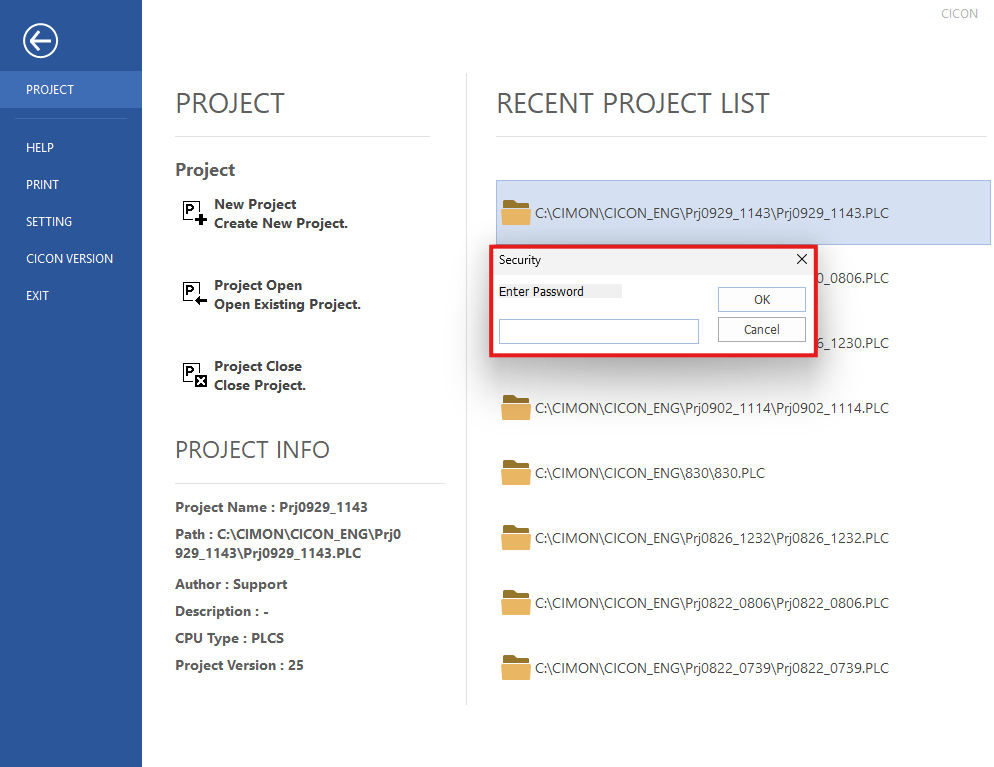This screenshot has width=994, height=767.
Task: Select the PROJECT menu item
Action: pyautogui.click(x=50, y=90)
